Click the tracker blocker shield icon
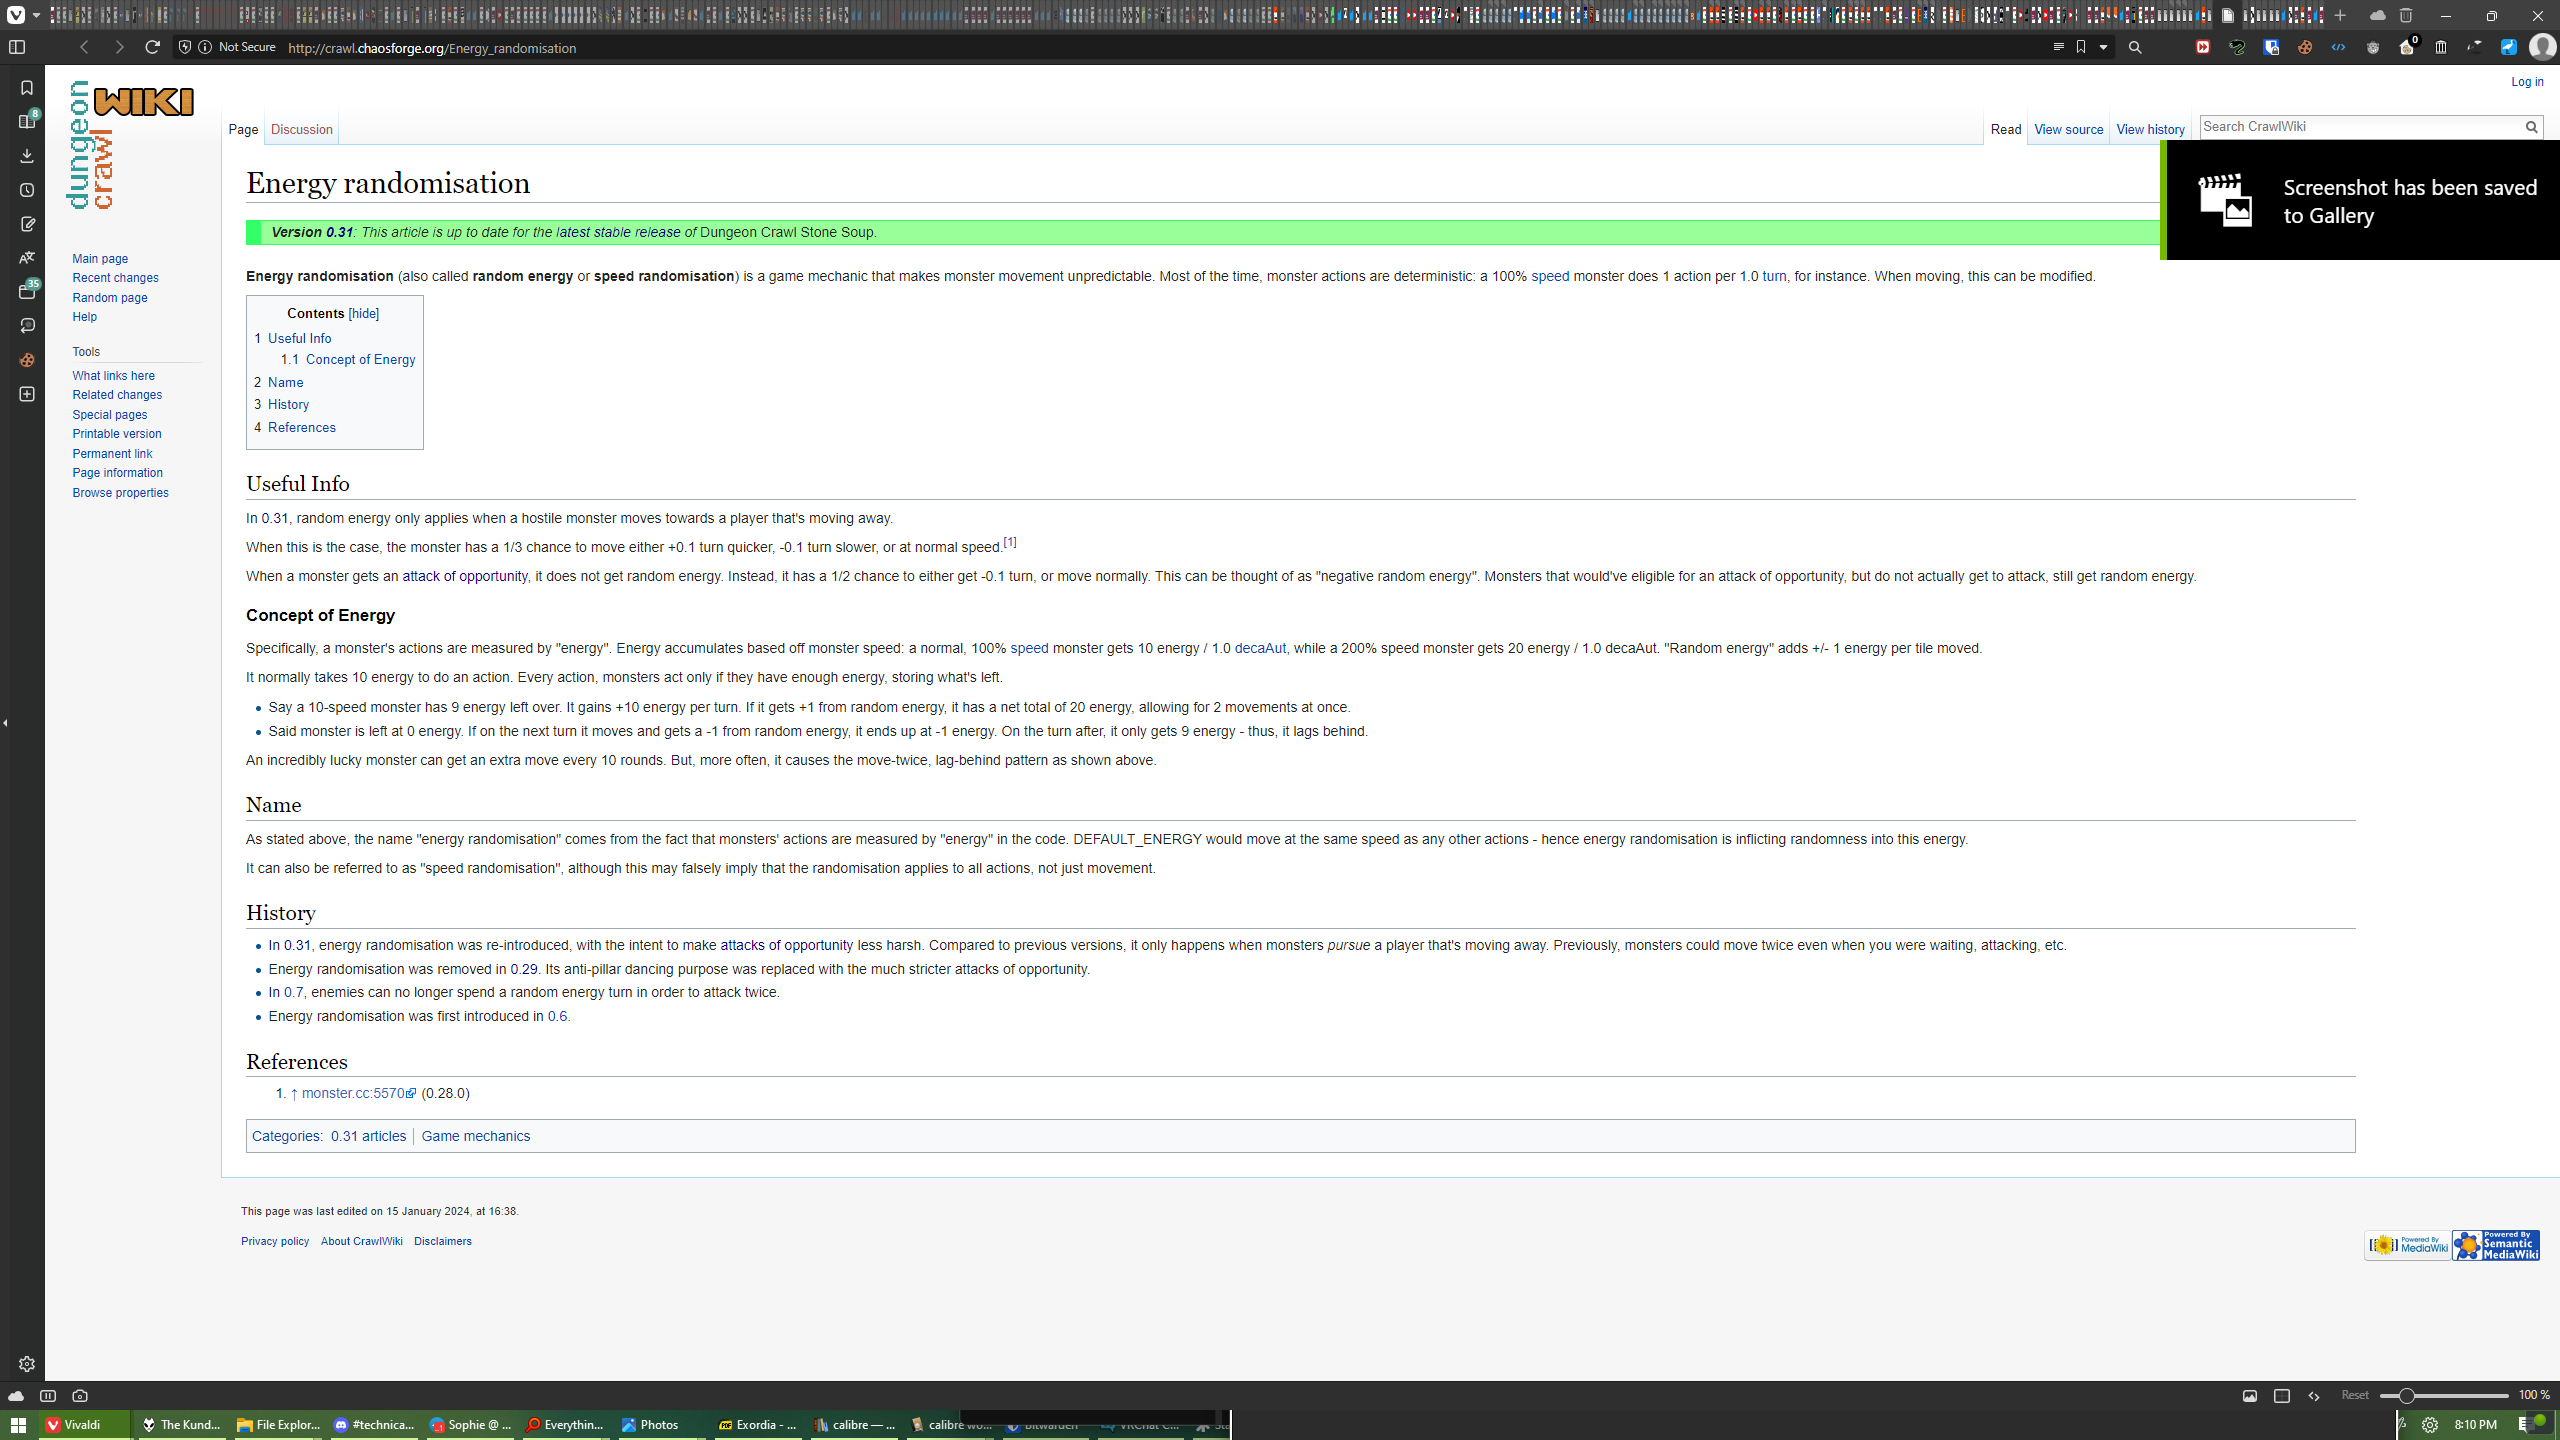 tap(184, 47)
